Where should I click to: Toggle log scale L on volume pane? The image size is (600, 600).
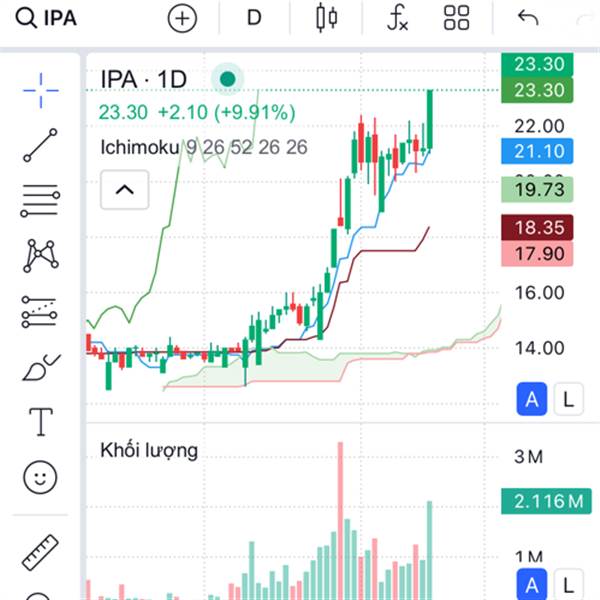pyautogui.click(x=569, y=585)
